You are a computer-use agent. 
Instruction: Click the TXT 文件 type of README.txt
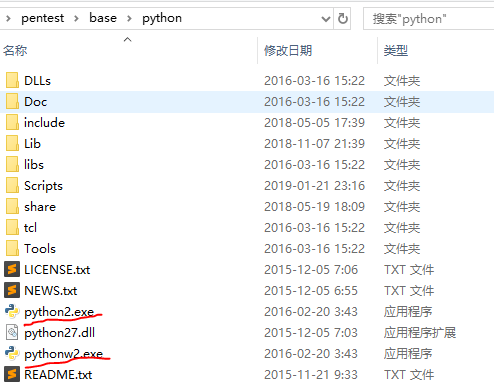[x=409, y=375]
